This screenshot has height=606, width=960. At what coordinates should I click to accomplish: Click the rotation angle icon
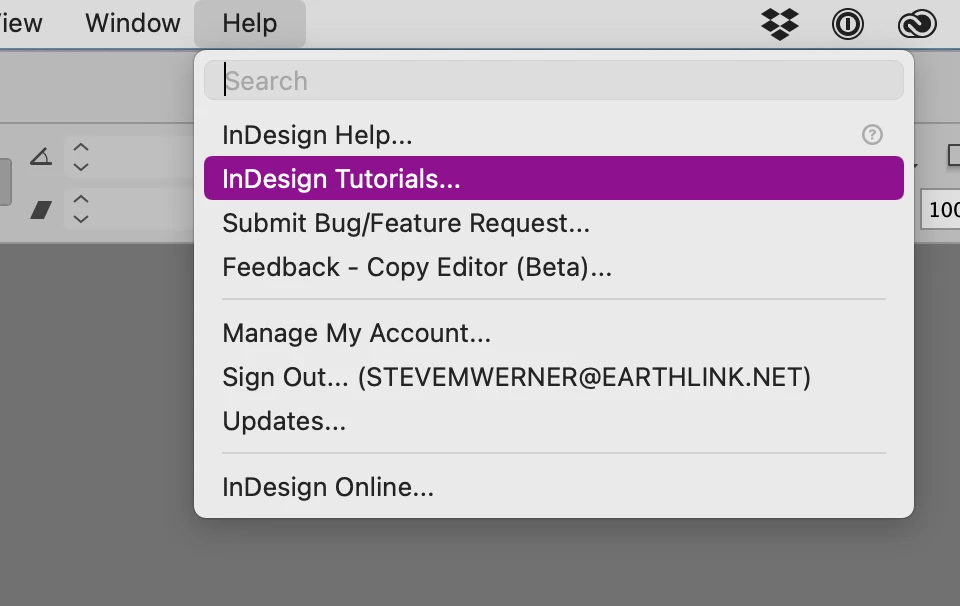pyautogui.click(x=41, y=157)
